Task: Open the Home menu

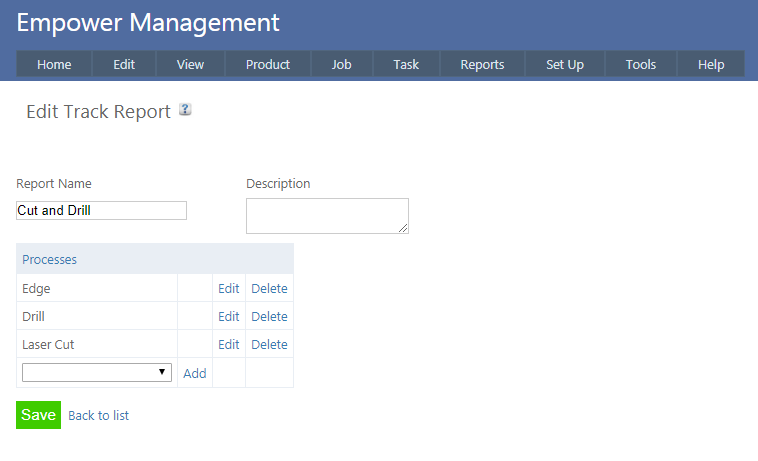Action: [54, 65]
